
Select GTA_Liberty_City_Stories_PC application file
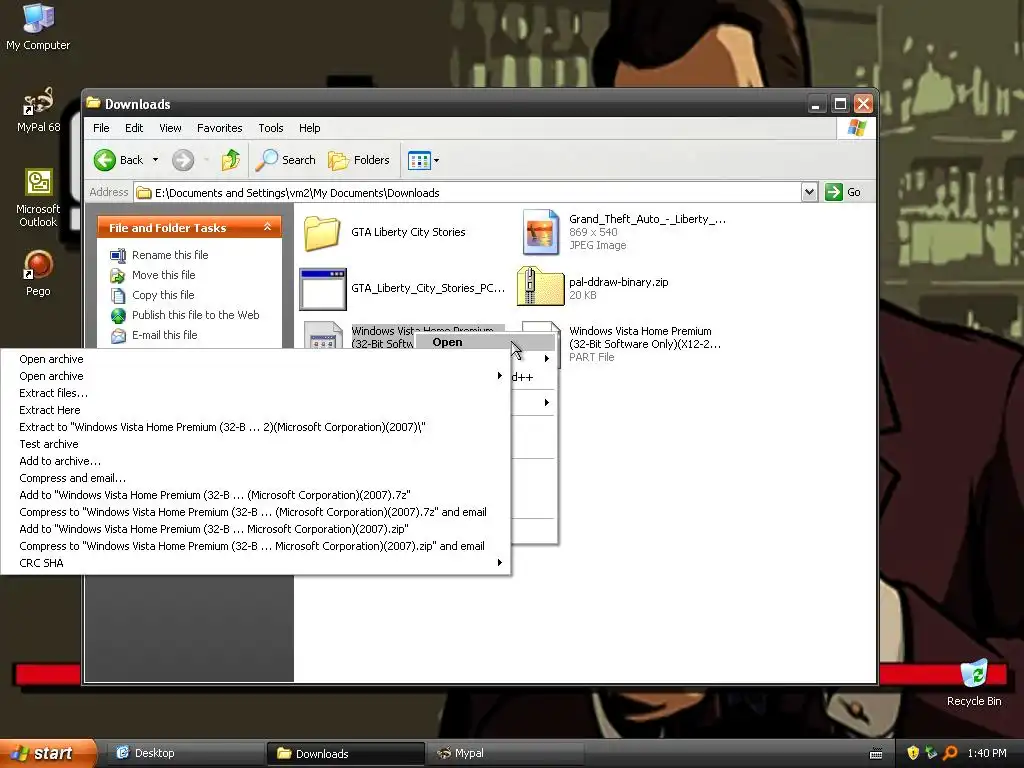click(x=402, y=288)
